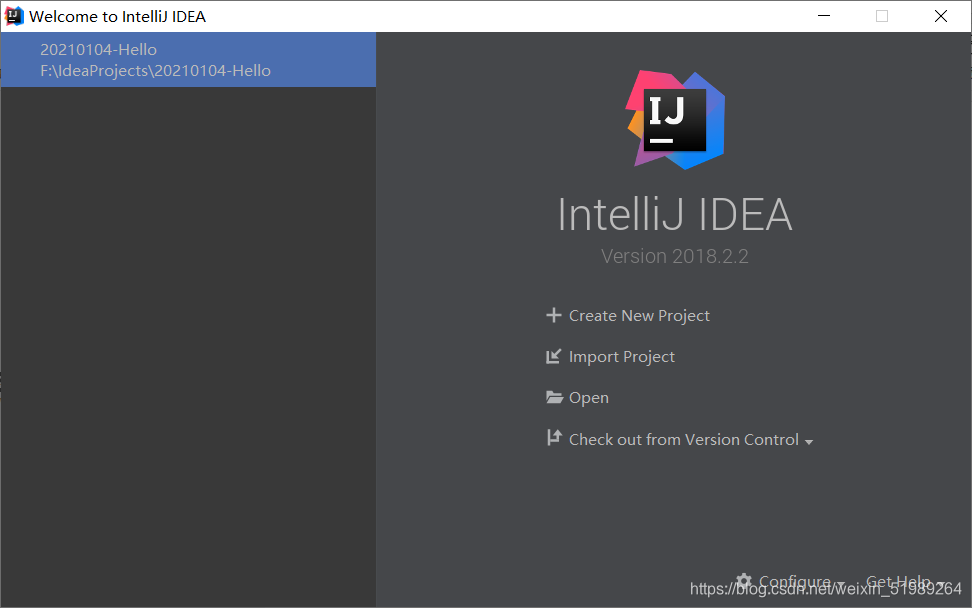
Task: Select Create New Project
Action: tap(639, 315)
